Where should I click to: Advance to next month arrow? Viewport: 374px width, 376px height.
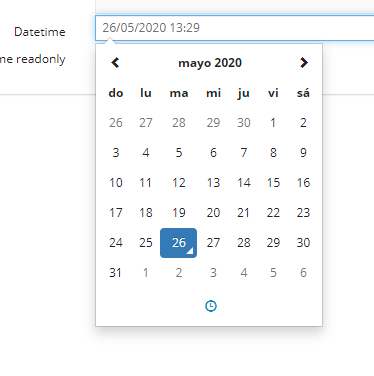304,63
